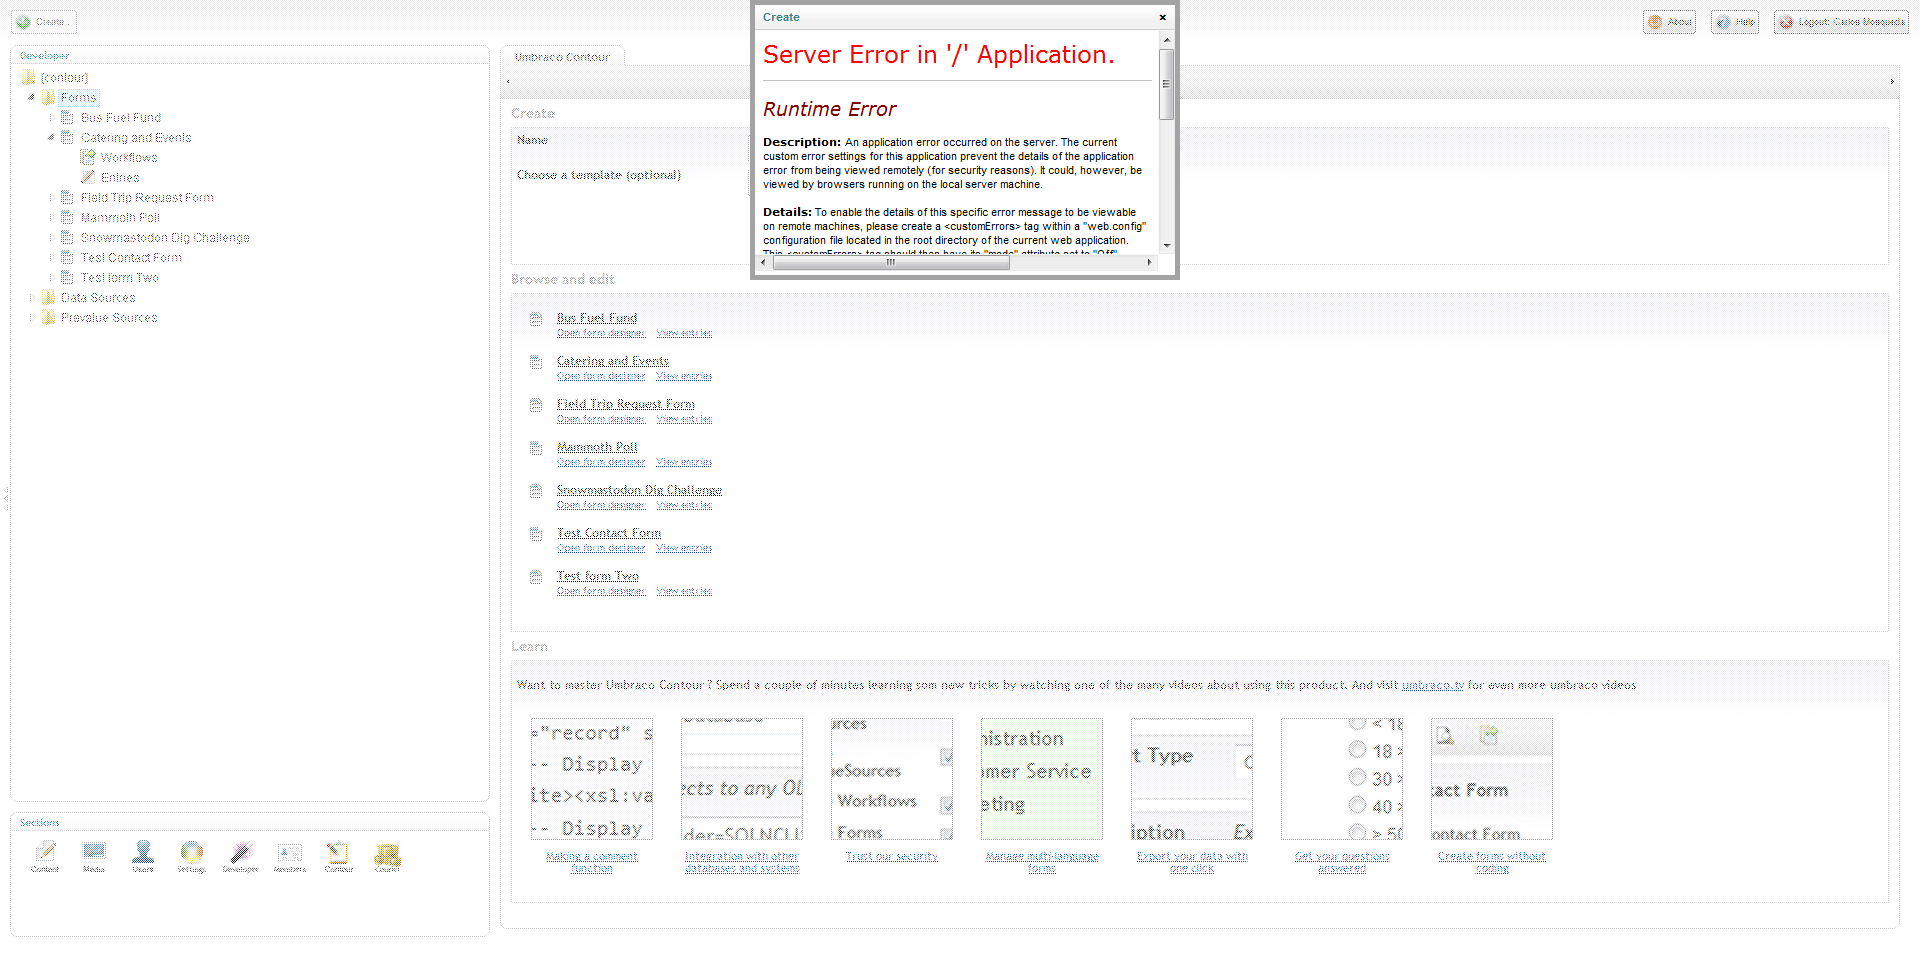Click document icon beside Bus Fuel Fund link
This screenshot has height=955, width=1920.
[536, 319]
